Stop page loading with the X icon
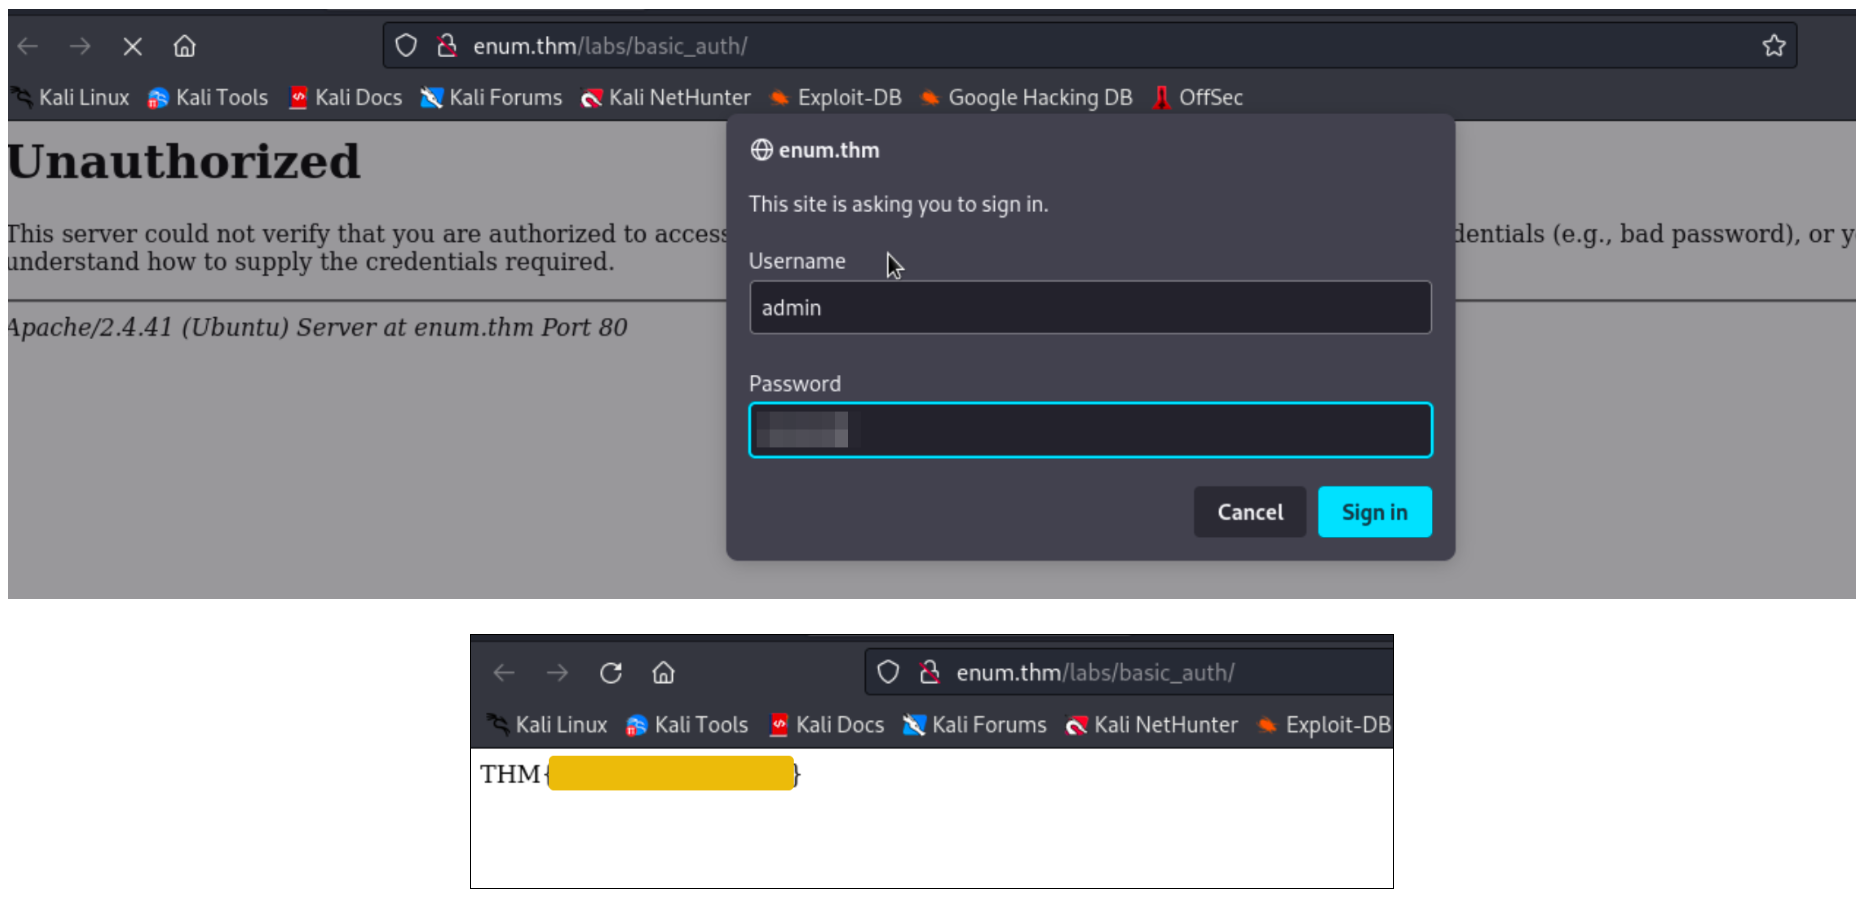The width and height of the screenshot is (1870, 900). (x=132, y=46)
